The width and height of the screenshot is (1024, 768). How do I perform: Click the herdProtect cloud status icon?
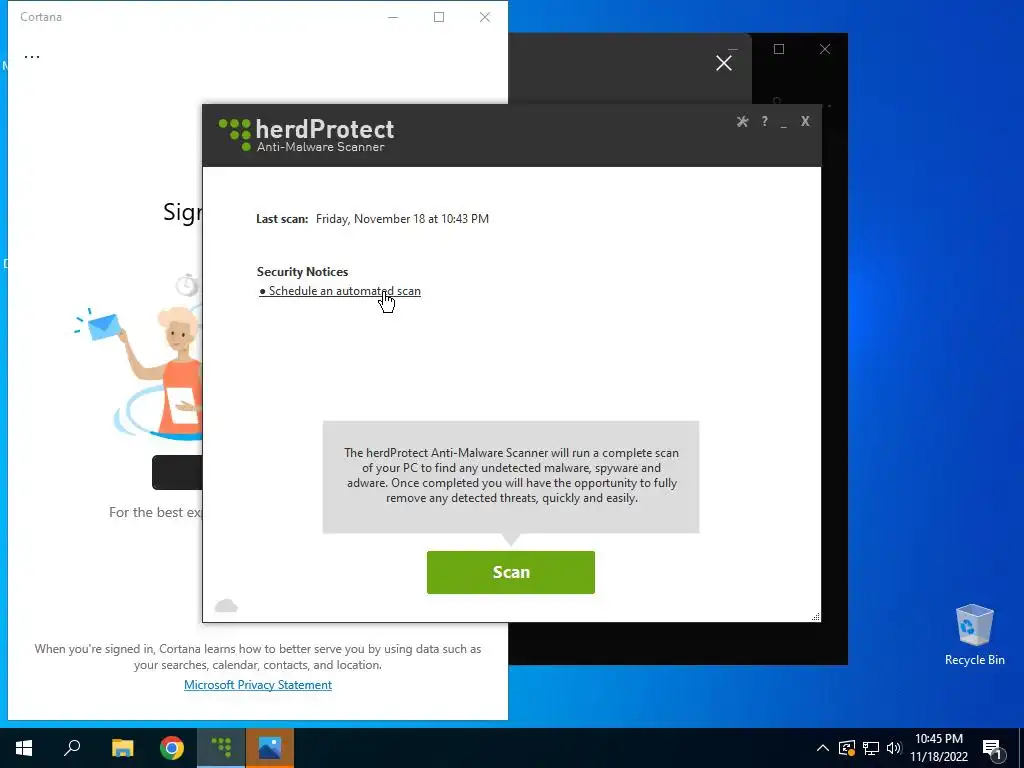(x=226, y=605)
